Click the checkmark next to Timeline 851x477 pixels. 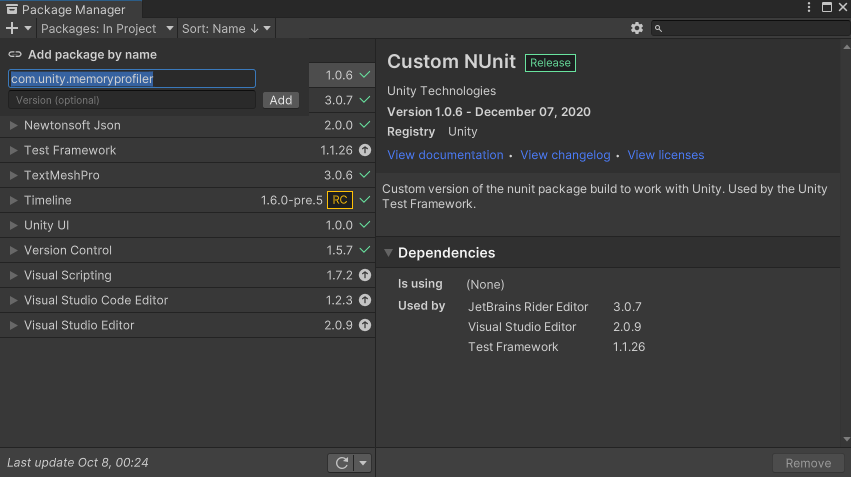(x=365, y=200)
